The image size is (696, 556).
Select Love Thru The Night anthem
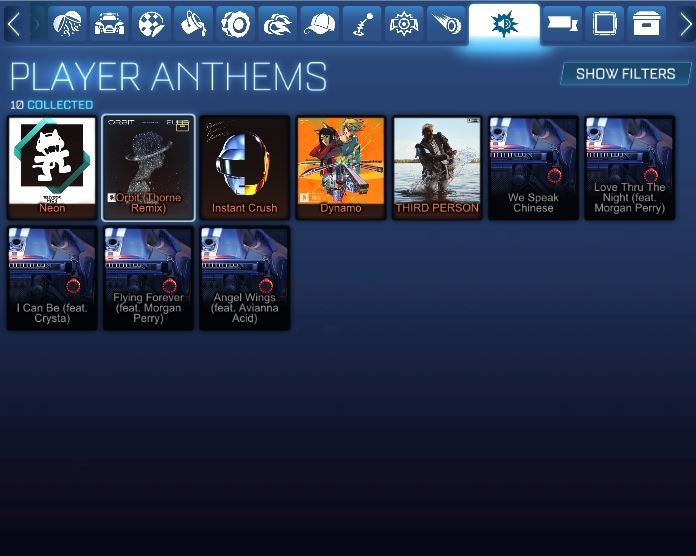pyautogui.click(x=629, y=168)
